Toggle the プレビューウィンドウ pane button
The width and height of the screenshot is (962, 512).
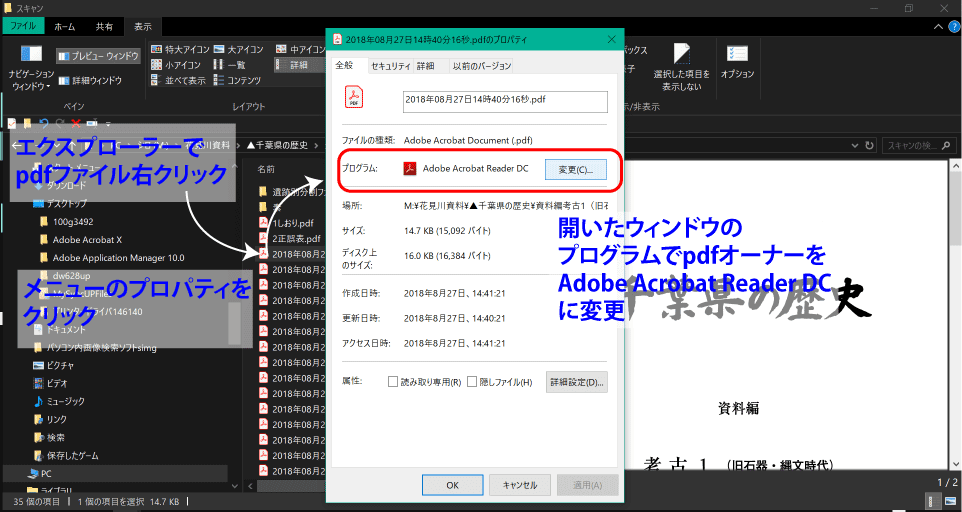pos(98,56)
